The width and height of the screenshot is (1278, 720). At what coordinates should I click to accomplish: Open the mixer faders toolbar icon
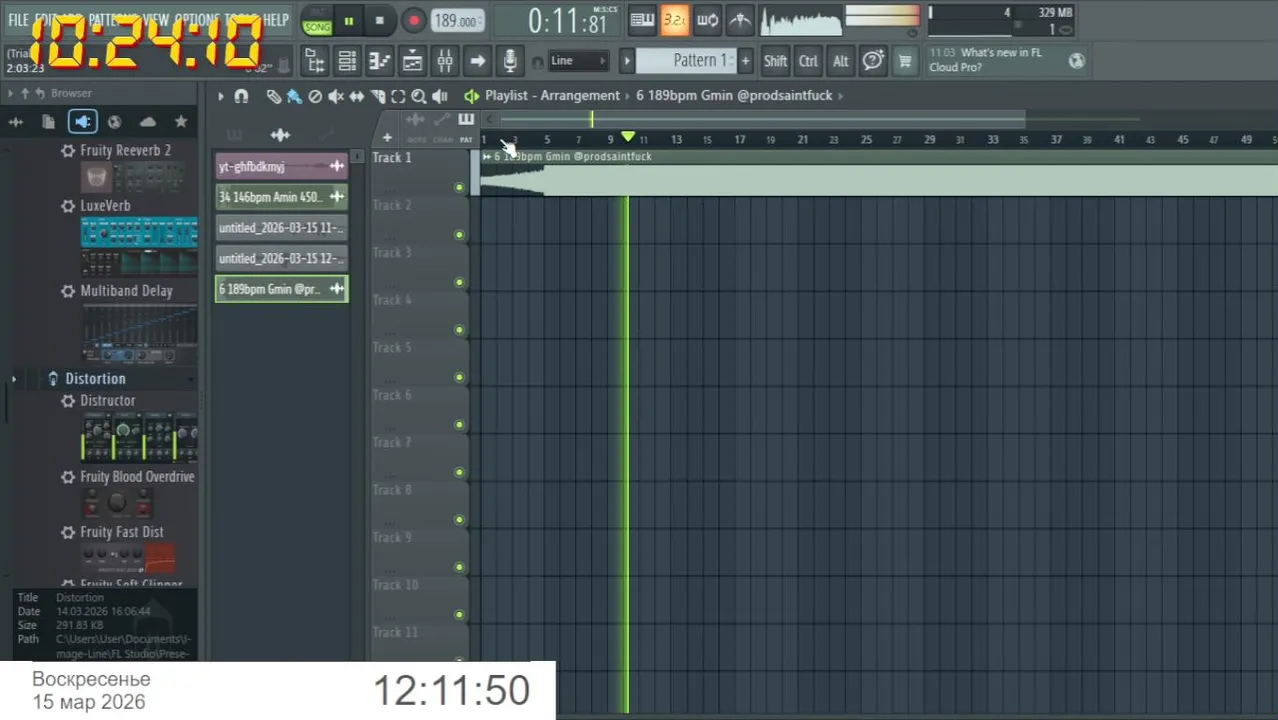(445, 61)
